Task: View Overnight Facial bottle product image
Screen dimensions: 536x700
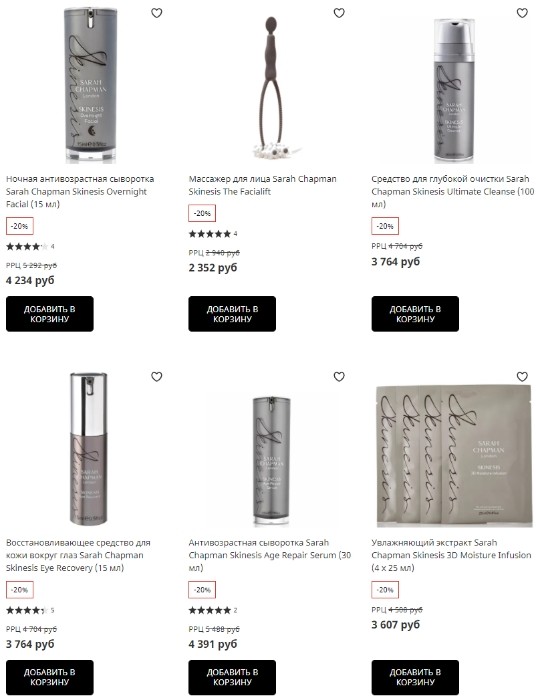Action: pyautogui.click(x=90, y=85)
